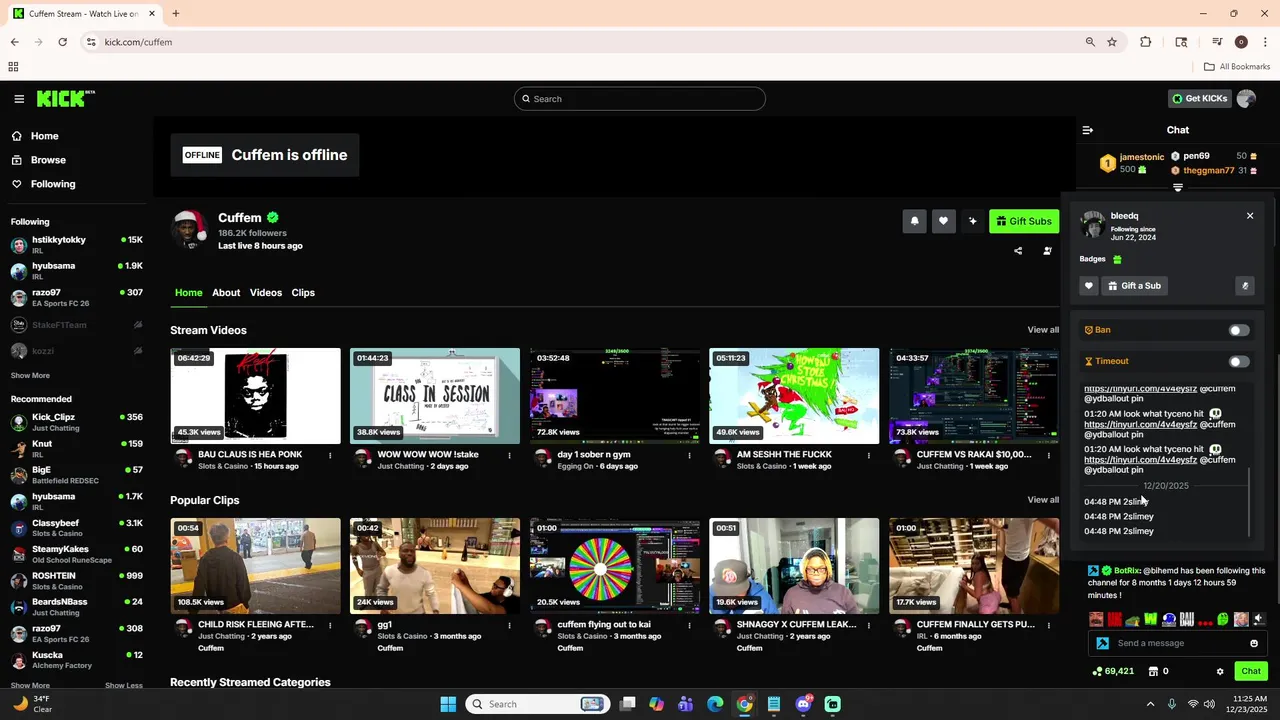1280x720 pixels.
Task: Click the user report icon beside share
Action: (1047, 251)
